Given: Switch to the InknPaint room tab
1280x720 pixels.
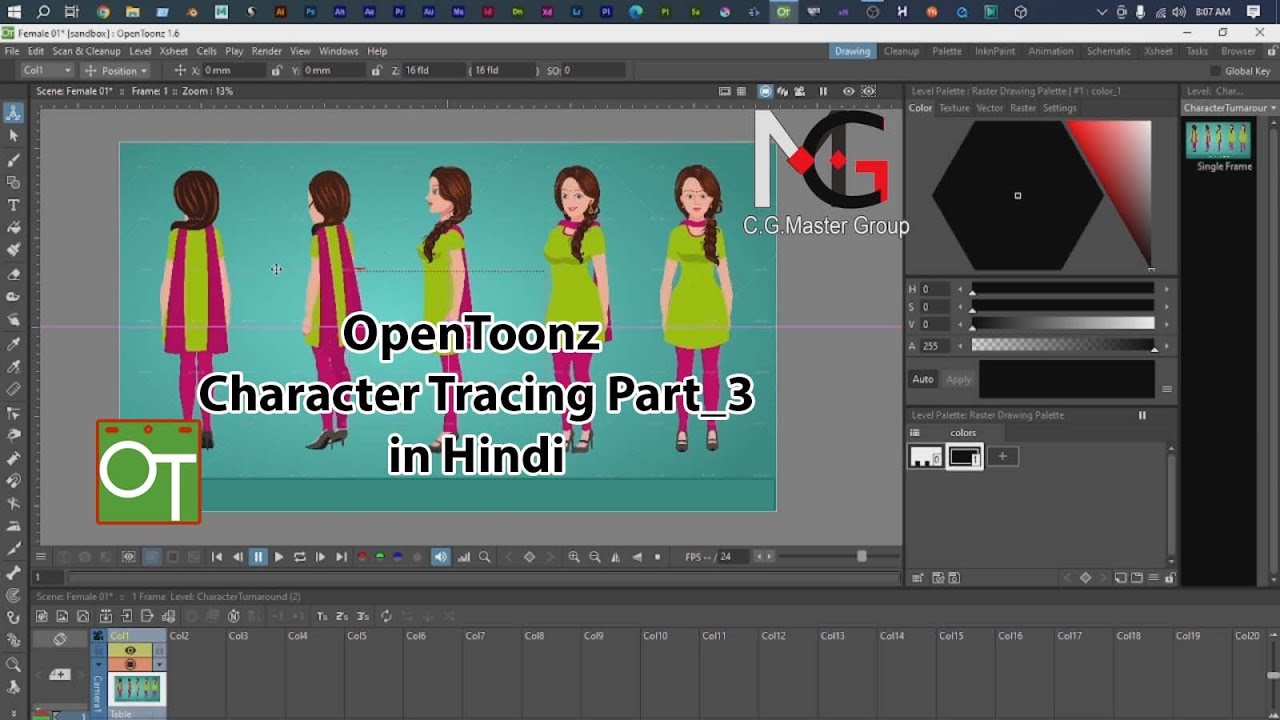Looking at the screenshot, I should (x=994, y=51).
